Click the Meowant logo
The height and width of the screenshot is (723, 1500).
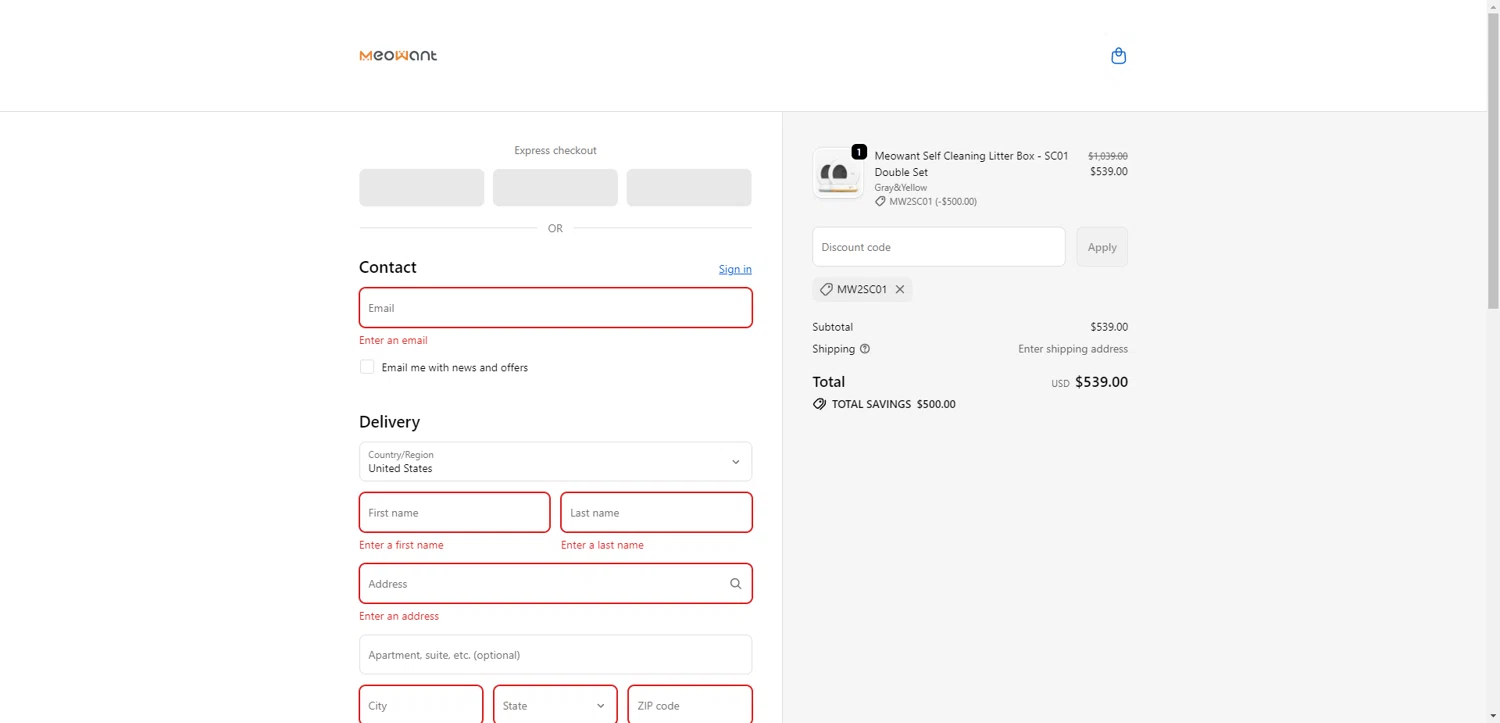tap(398, 56)
